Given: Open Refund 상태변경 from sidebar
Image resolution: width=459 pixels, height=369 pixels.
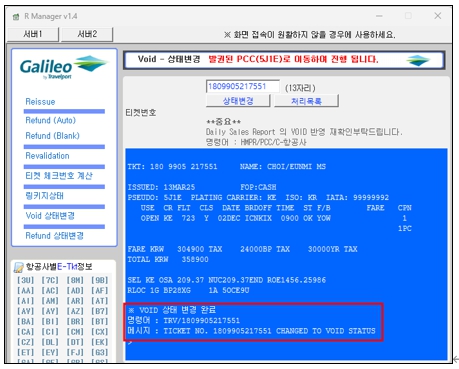Looking at the screenshot, I should tap(54, 236).
